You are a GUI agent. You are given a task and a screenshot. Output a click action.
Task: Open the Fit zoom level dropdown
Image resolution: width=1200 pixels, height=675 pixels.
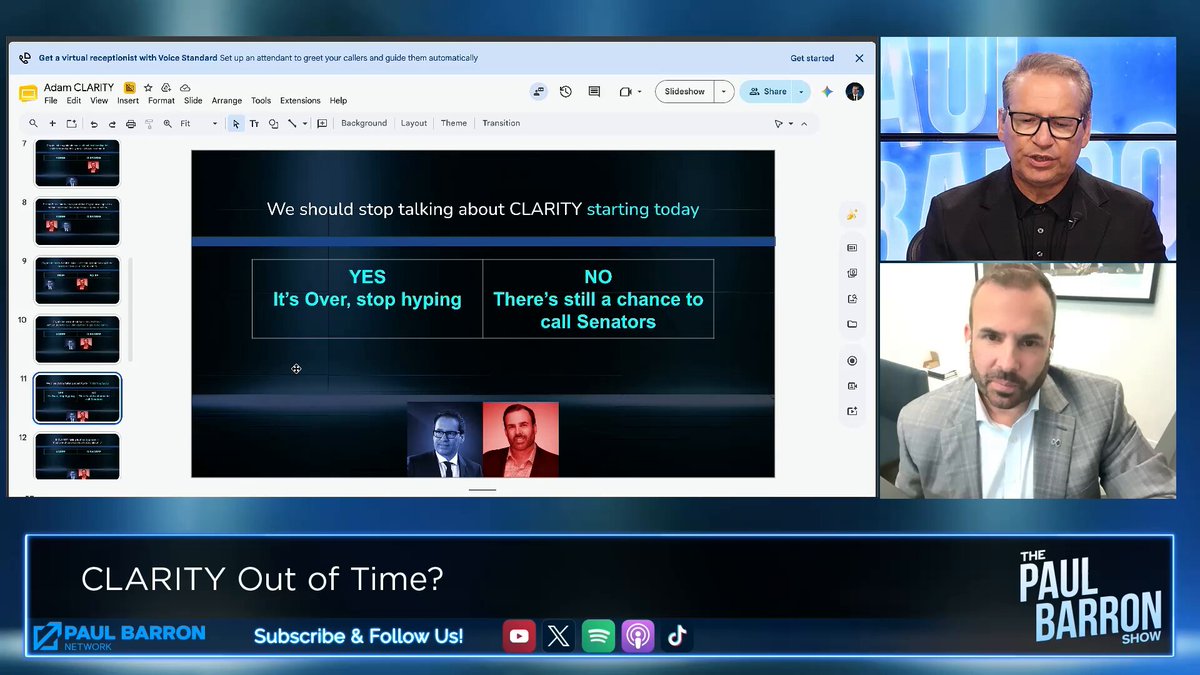click(x=199, y=124)
